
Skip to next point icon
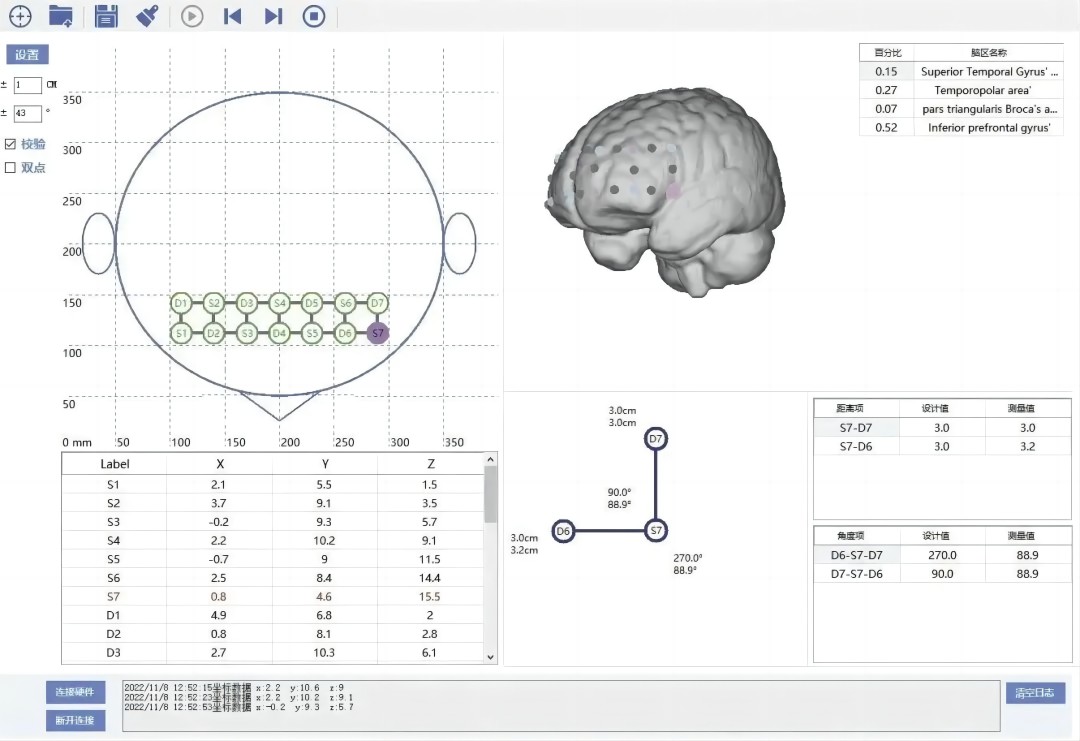tap(273, 16)
